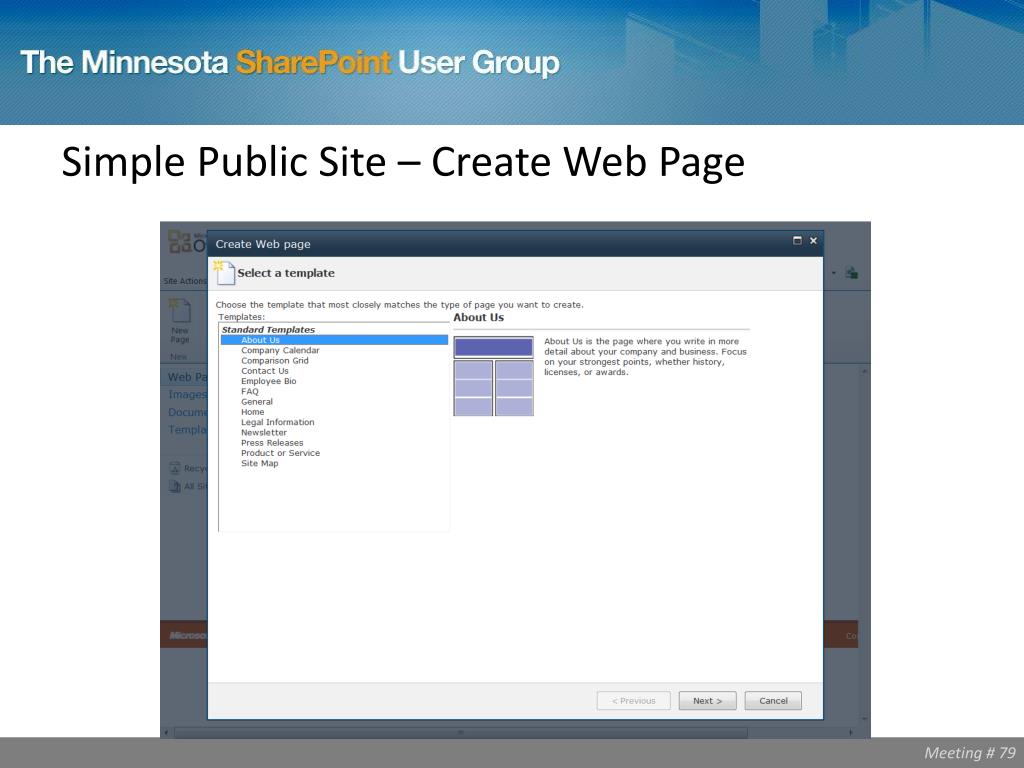Image resolution: width=1024 pixels, height=768 pixels.
Task: Select the Legal Information template
Action: [x=278, y=423]
